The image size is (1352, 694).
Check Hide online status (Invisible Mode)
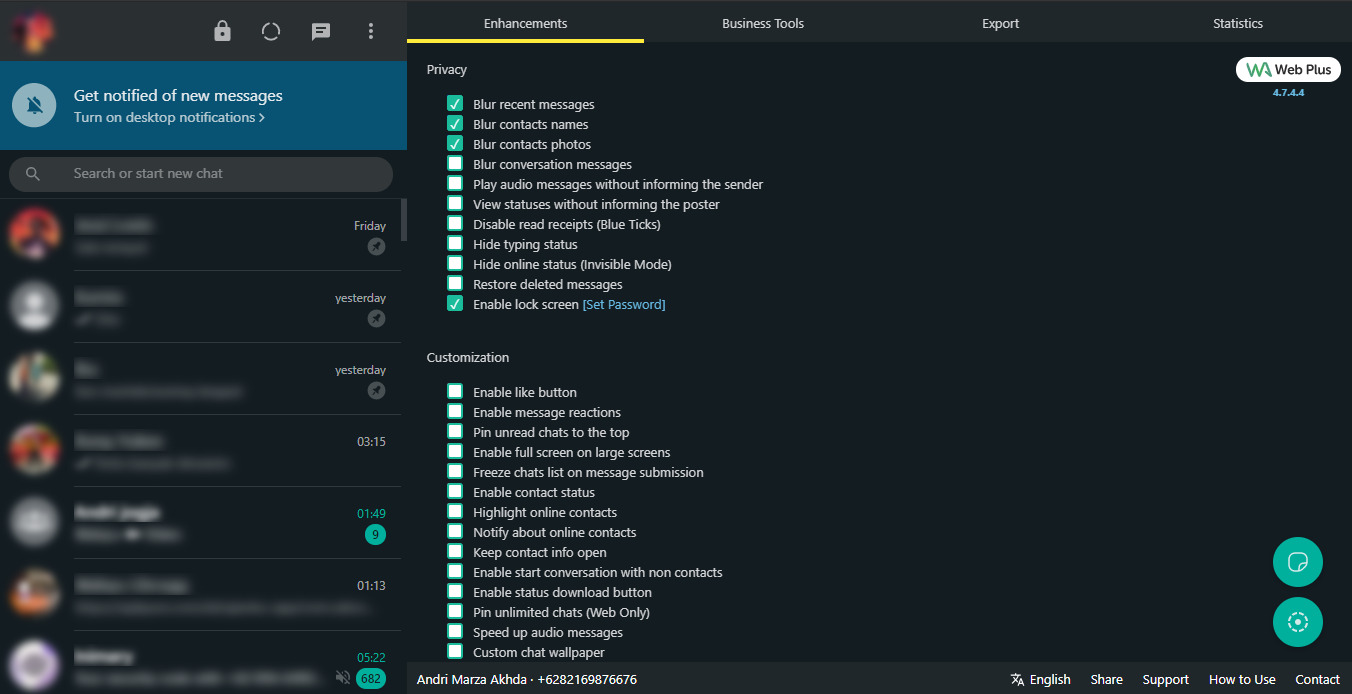455,264
